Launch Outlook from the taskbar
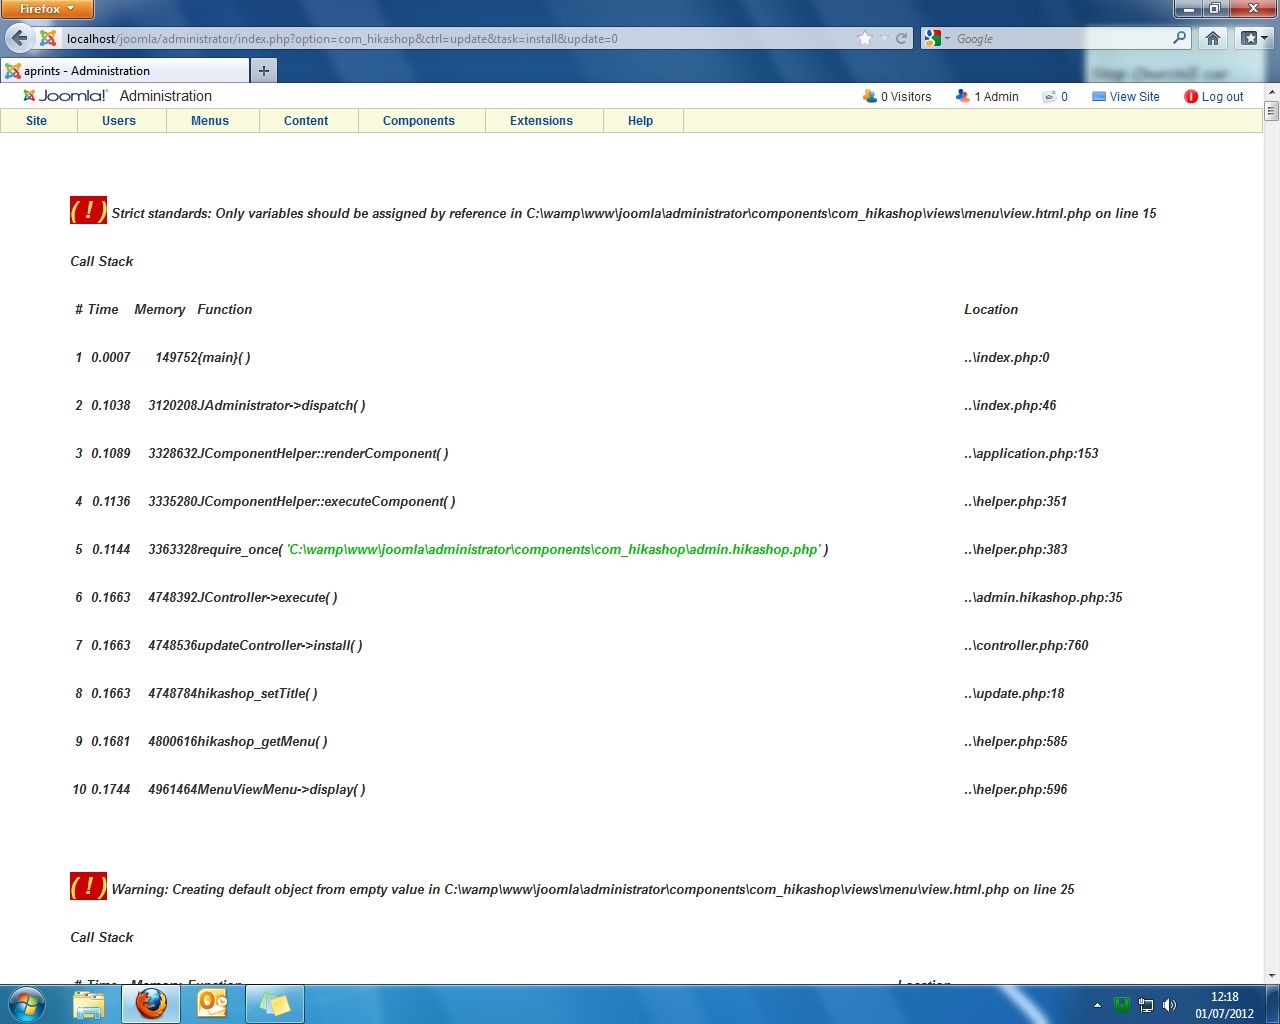This screenshot has width=1280, height=1024. pyautogui.click(x=213, y=1004)
